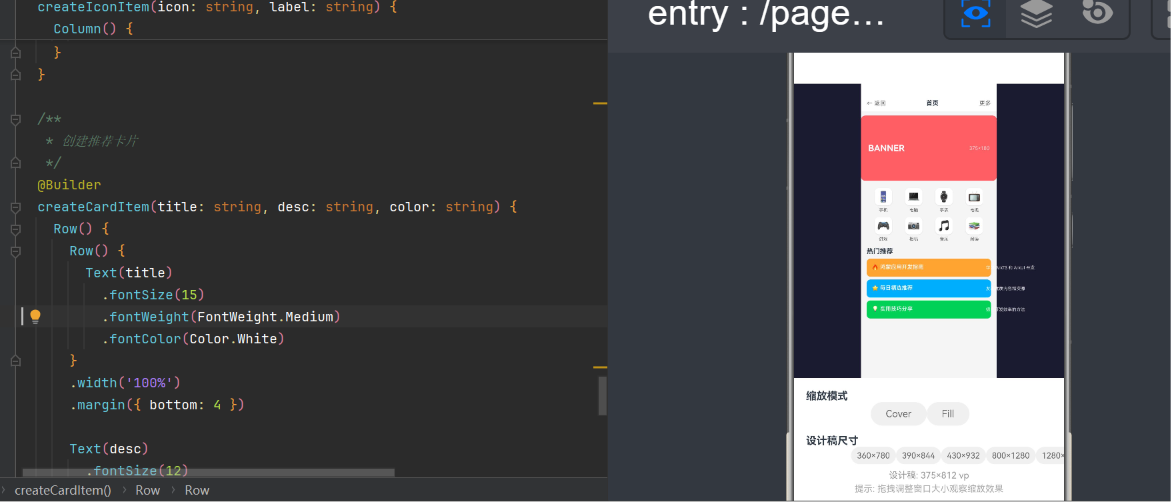
Task: Click fold marker at inner Row closing brace
Action: point(14,361)
